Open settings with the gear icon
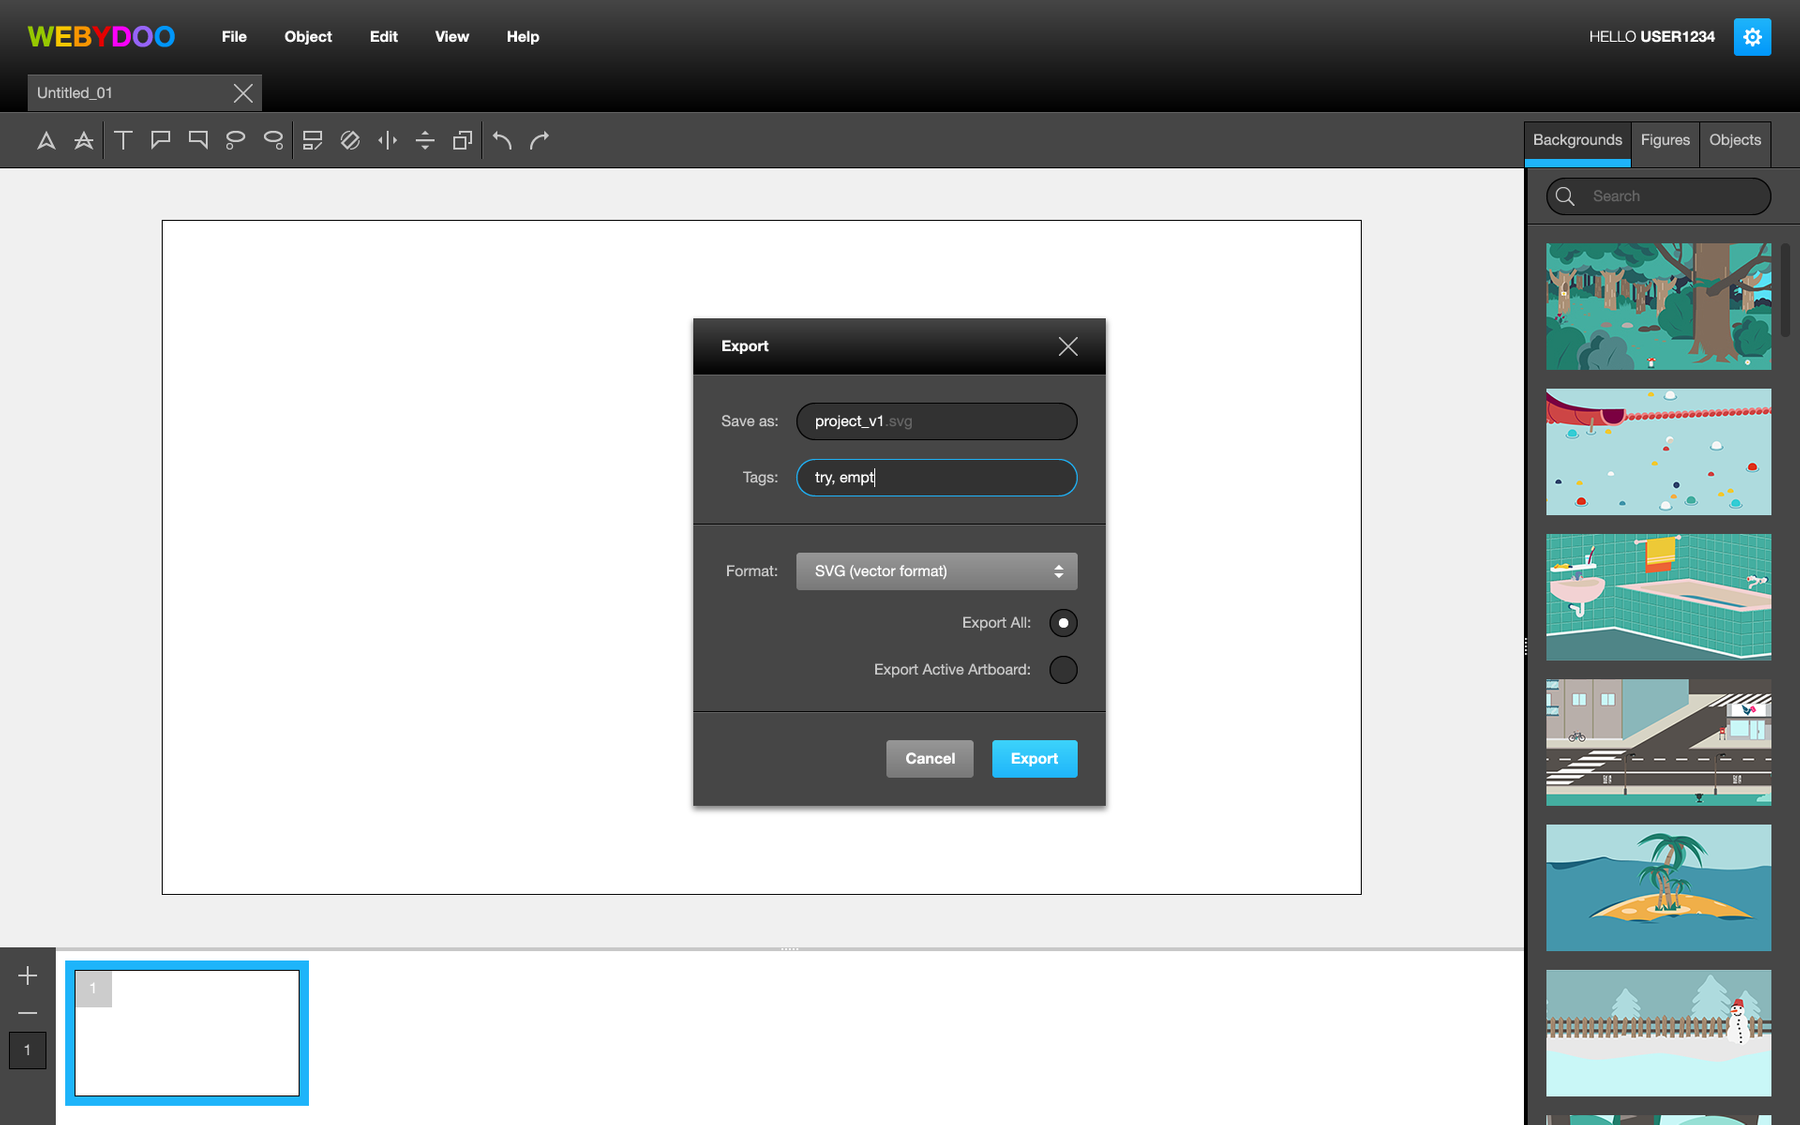The image size is (1800, 1125). click(1751, 37)
